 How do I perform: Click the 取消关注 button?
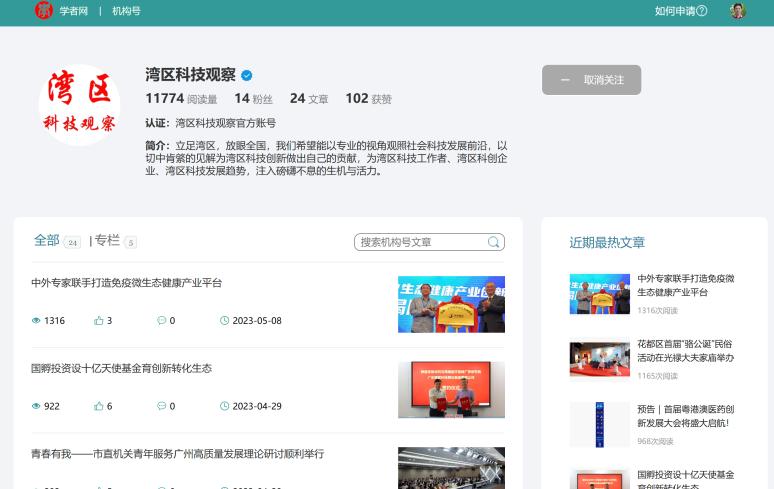click(591, 80)
